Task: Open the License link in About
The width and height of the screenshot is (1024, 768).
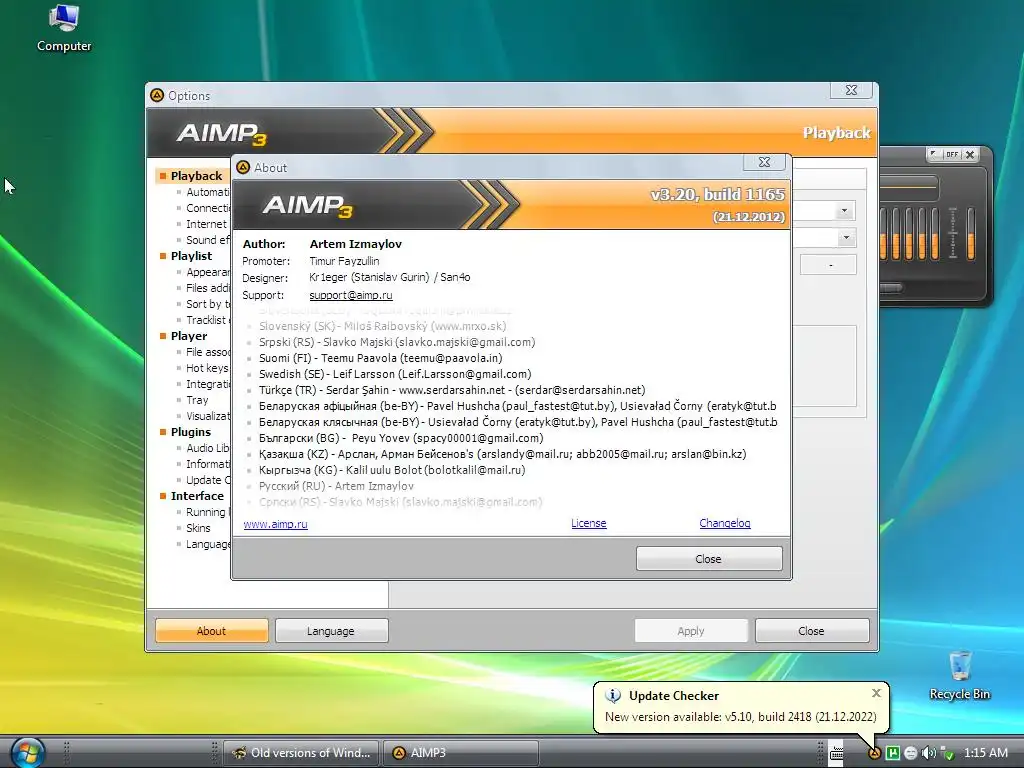Action: [x=588, y=523]
